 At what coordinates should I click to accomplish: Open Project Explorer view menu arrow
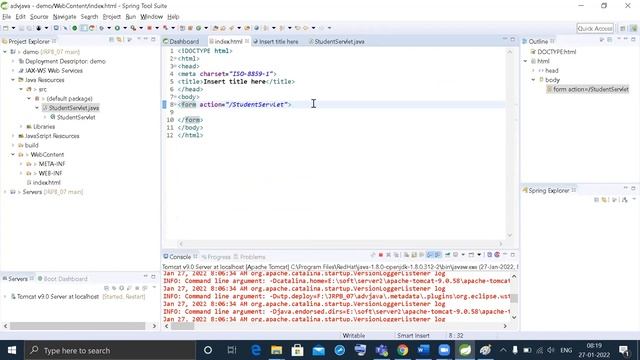pos(139,39)
